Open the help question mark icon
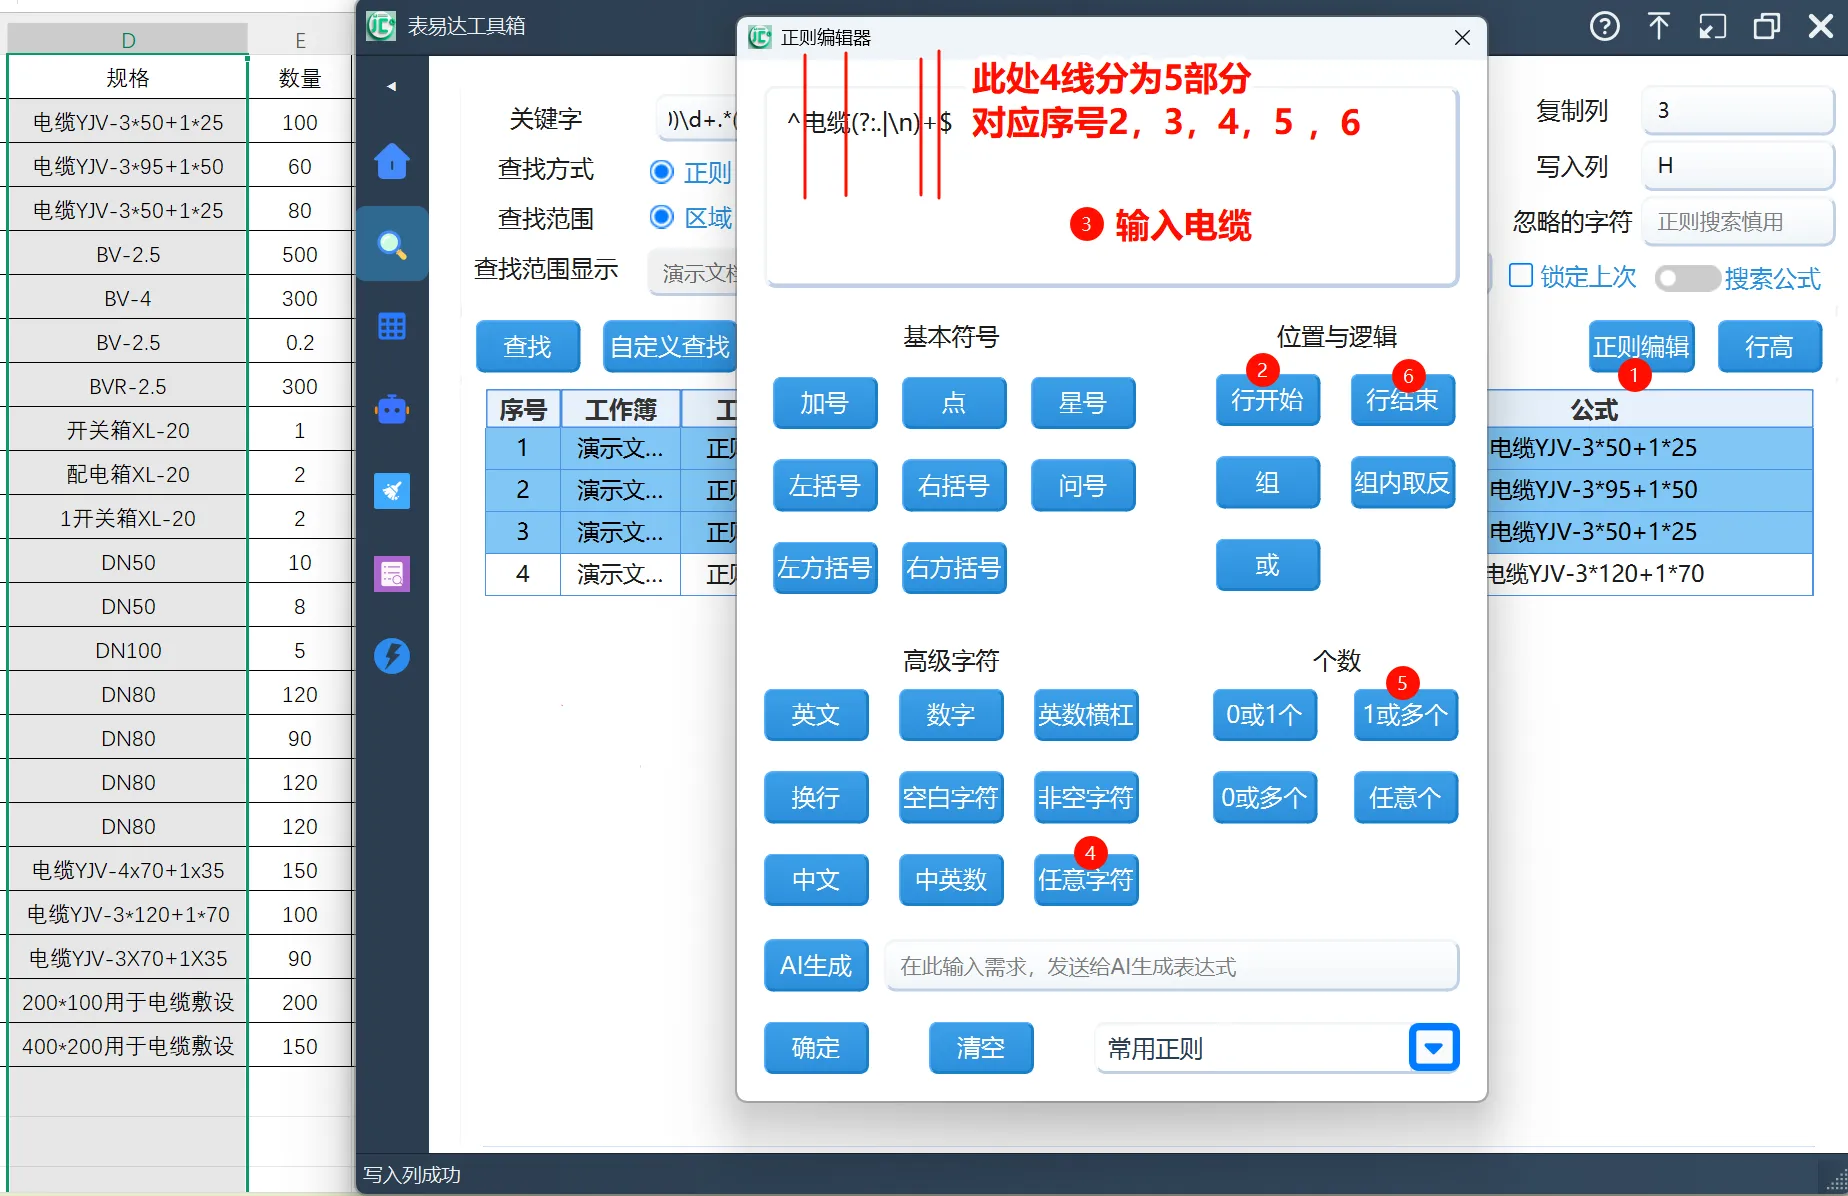 1605,26
